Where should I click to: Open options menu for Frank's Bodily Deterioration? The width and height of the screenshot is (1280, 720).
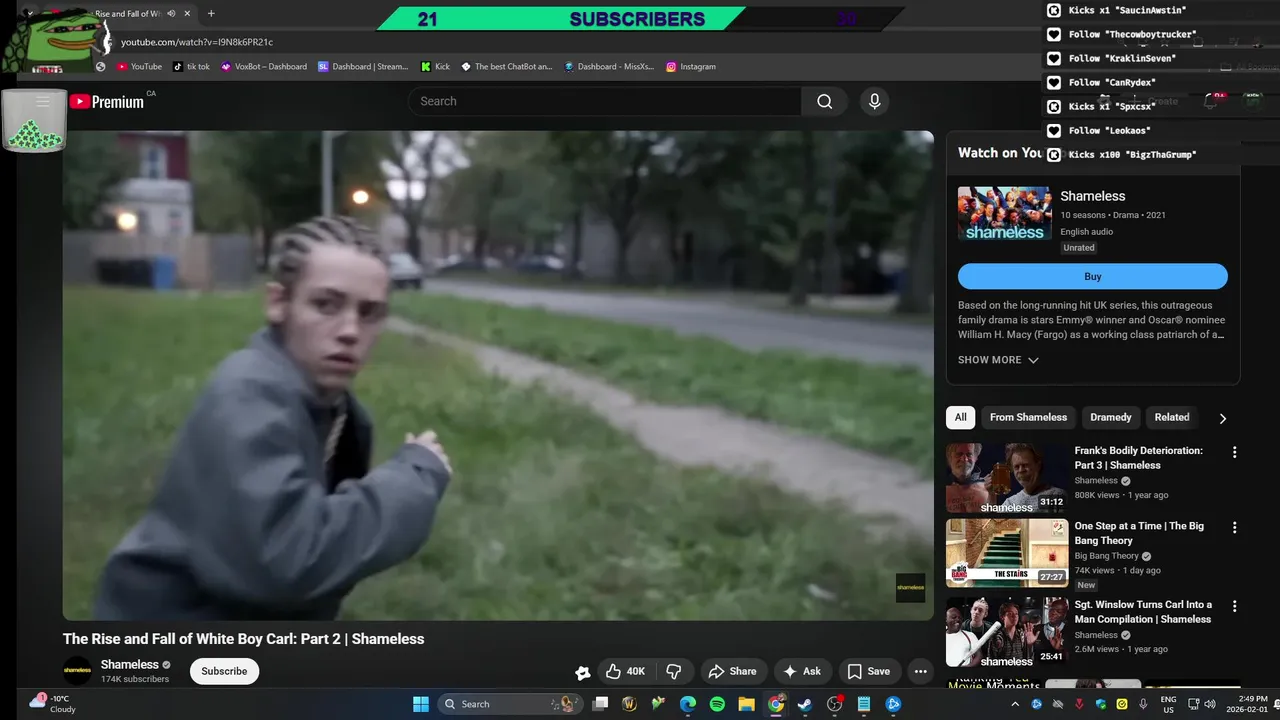[x=1234, y=452]
